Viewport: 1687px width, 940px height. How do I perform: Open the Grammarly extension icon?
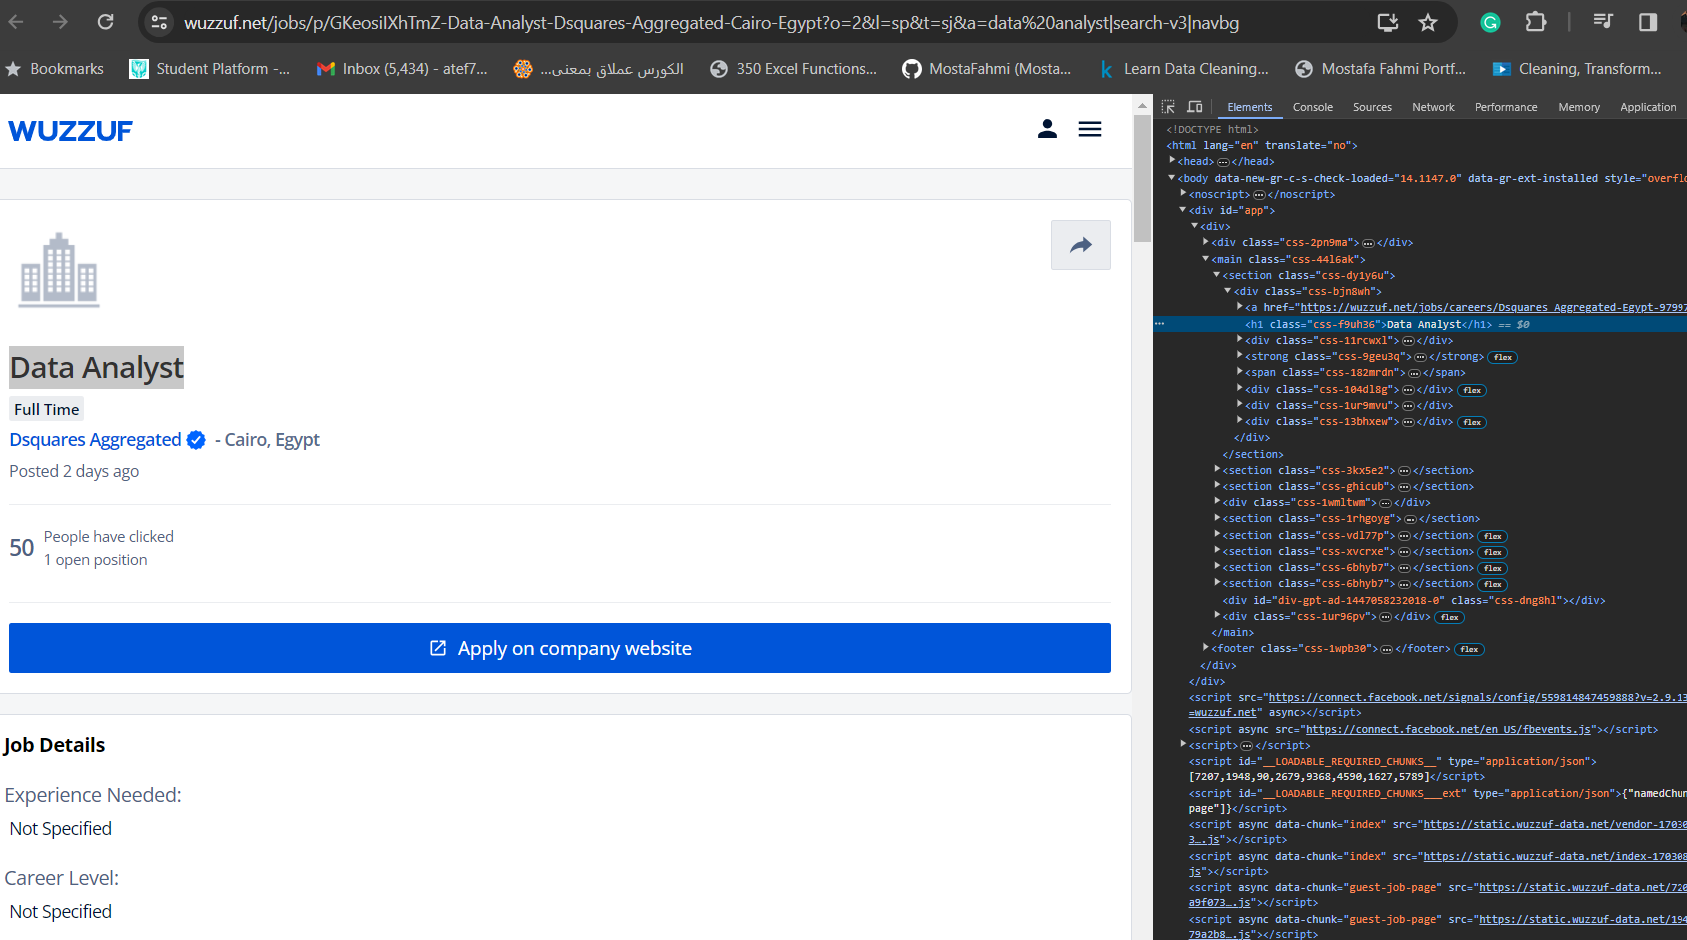click(x=1490, y=22)
